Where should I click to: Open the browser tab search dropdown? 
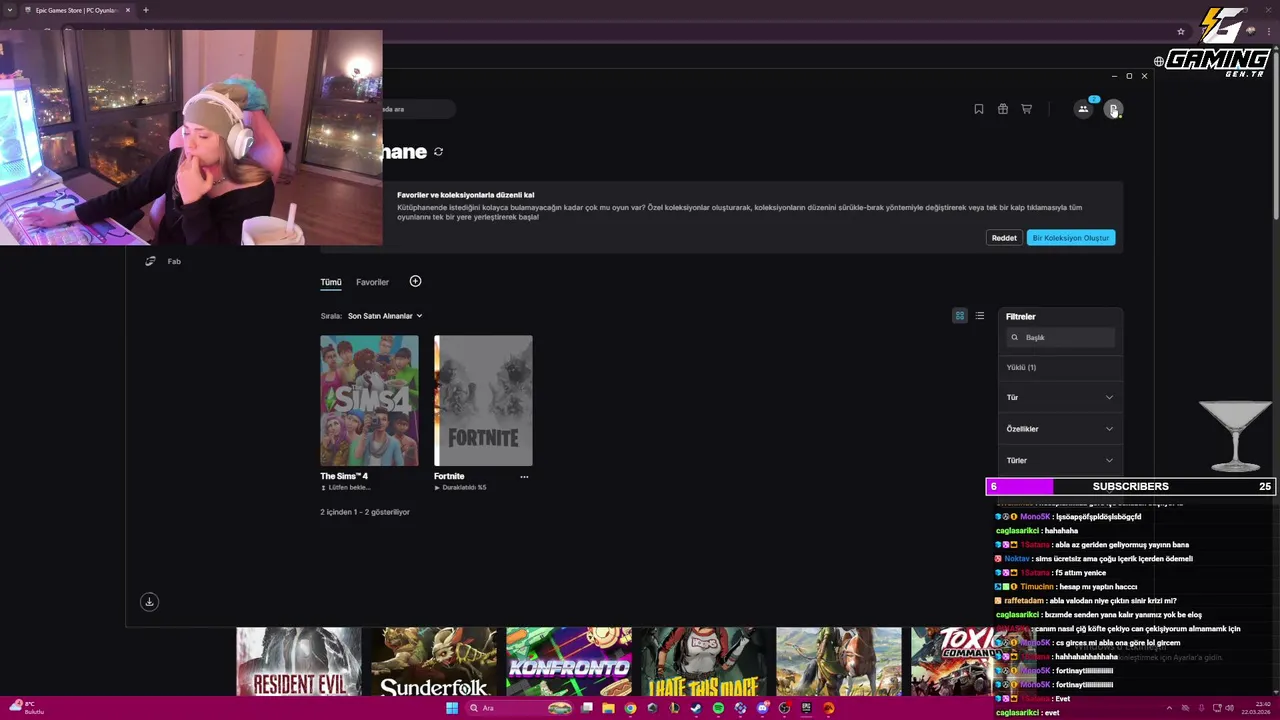coord(9,10)
